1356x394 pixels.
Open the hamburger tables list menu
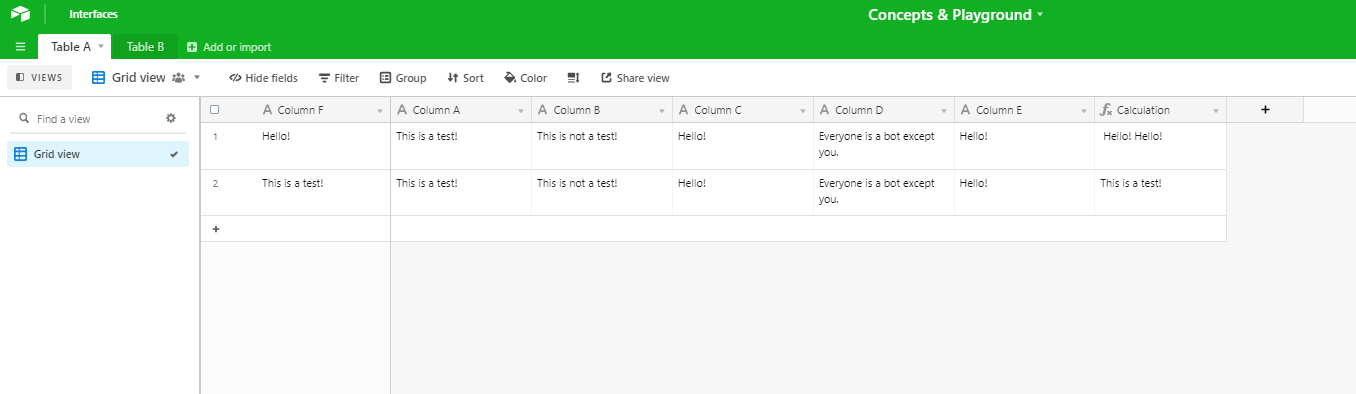click(x=20, y=47)
